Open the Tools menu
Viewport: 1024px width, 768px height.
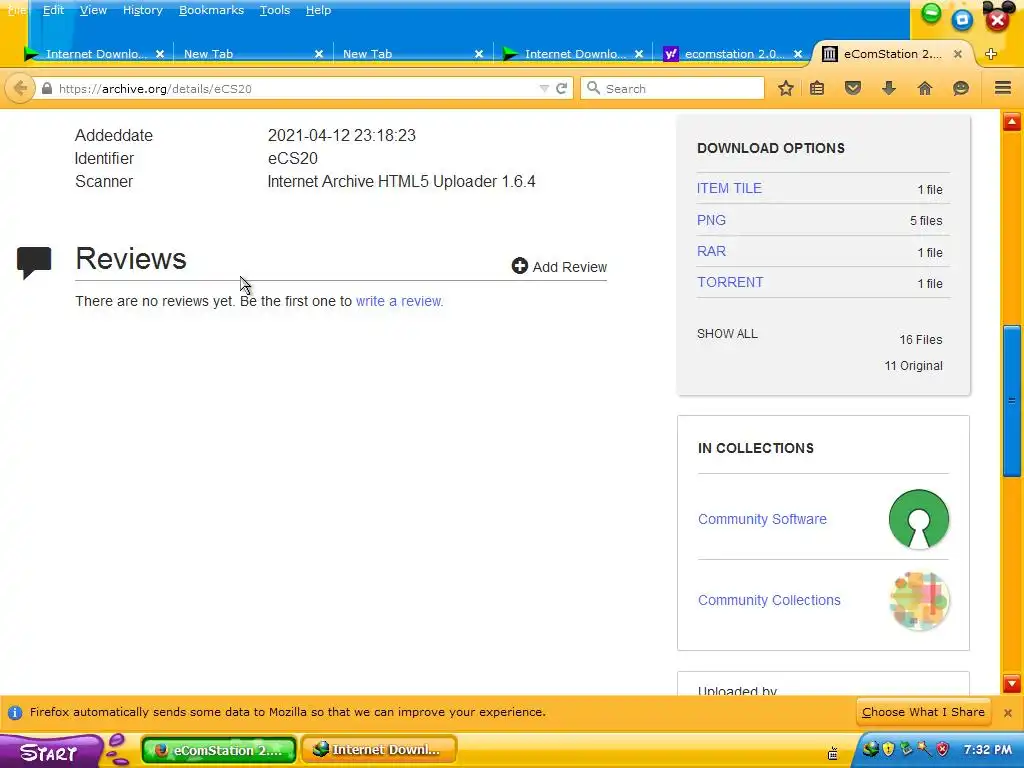pyautogui.click(x=274, y=10)
